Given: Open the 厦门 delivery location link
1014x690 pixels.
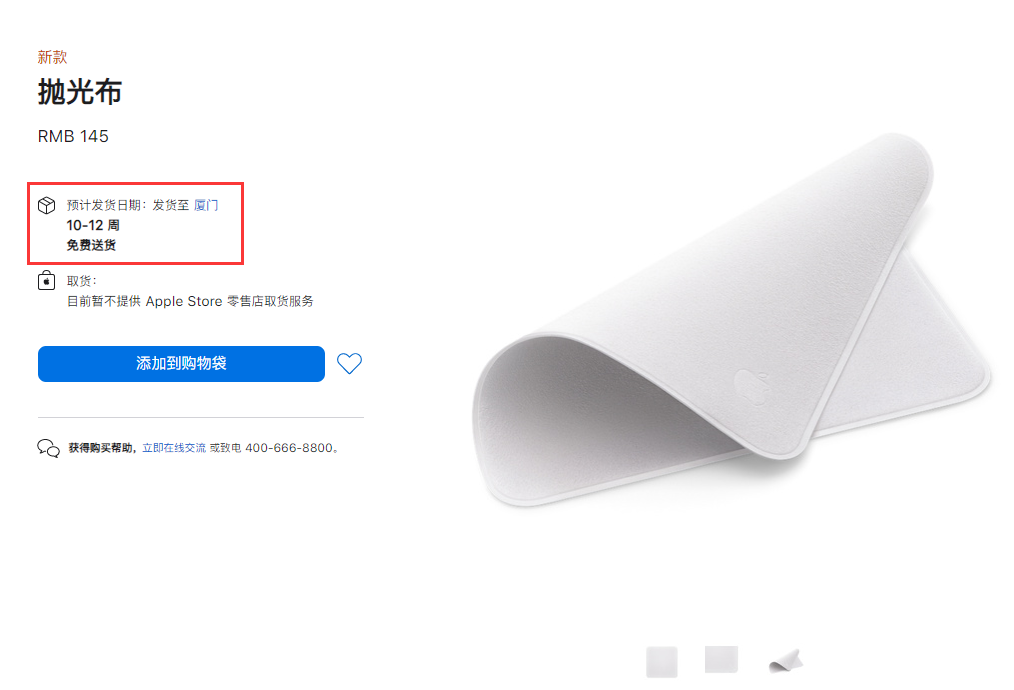Looking at the screenshot, I should [x=206, y=205].
